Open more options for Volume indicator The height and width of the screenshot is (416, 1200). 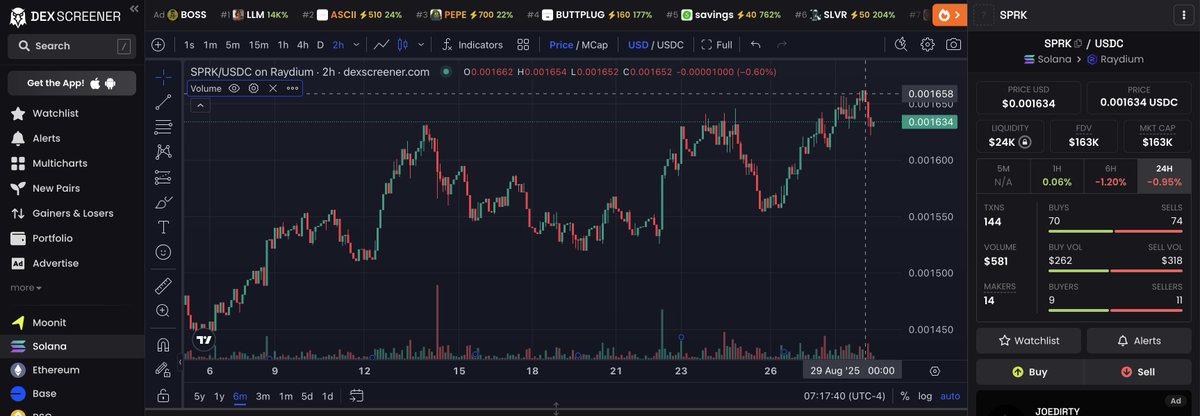pyautogui.click(x=292, y=88)
